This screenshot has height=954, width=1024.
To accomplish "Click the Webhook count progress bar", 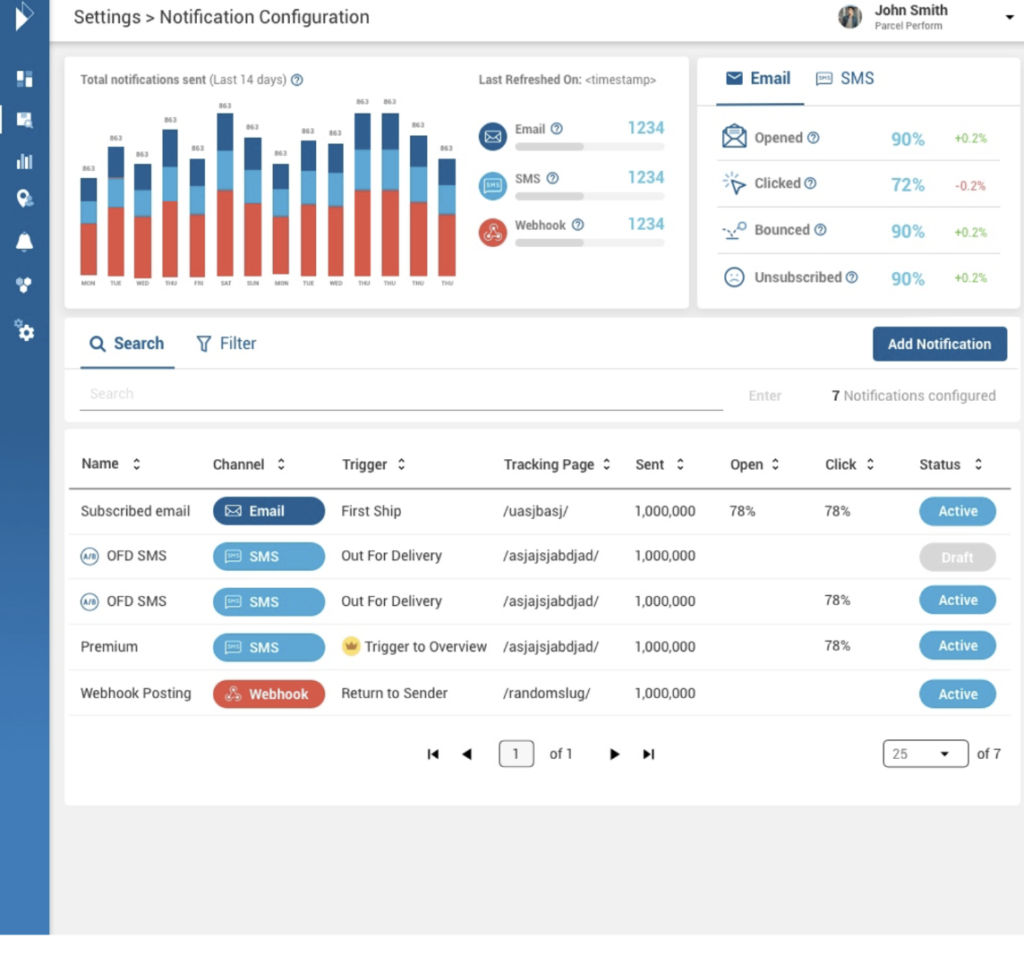I will tap(589, 243).
